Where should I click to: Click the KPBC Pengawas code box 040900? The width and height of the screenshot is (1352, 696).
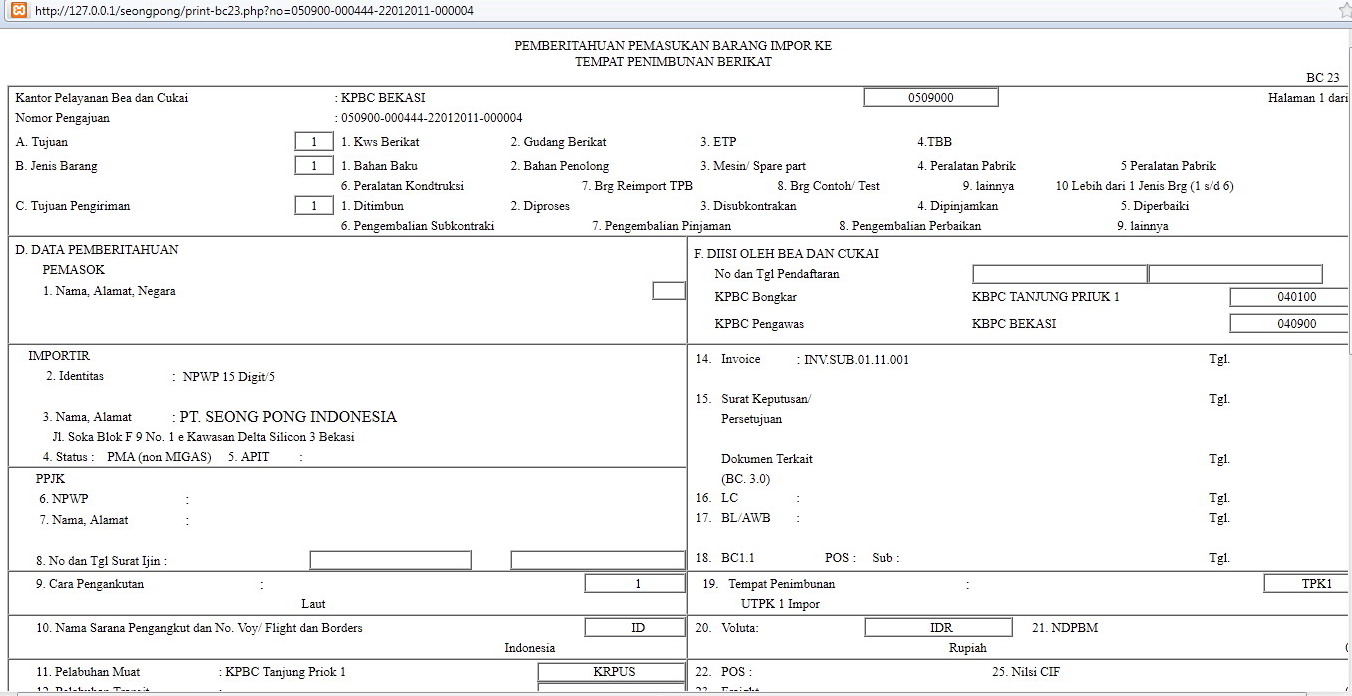click(x=1288, y=322)
